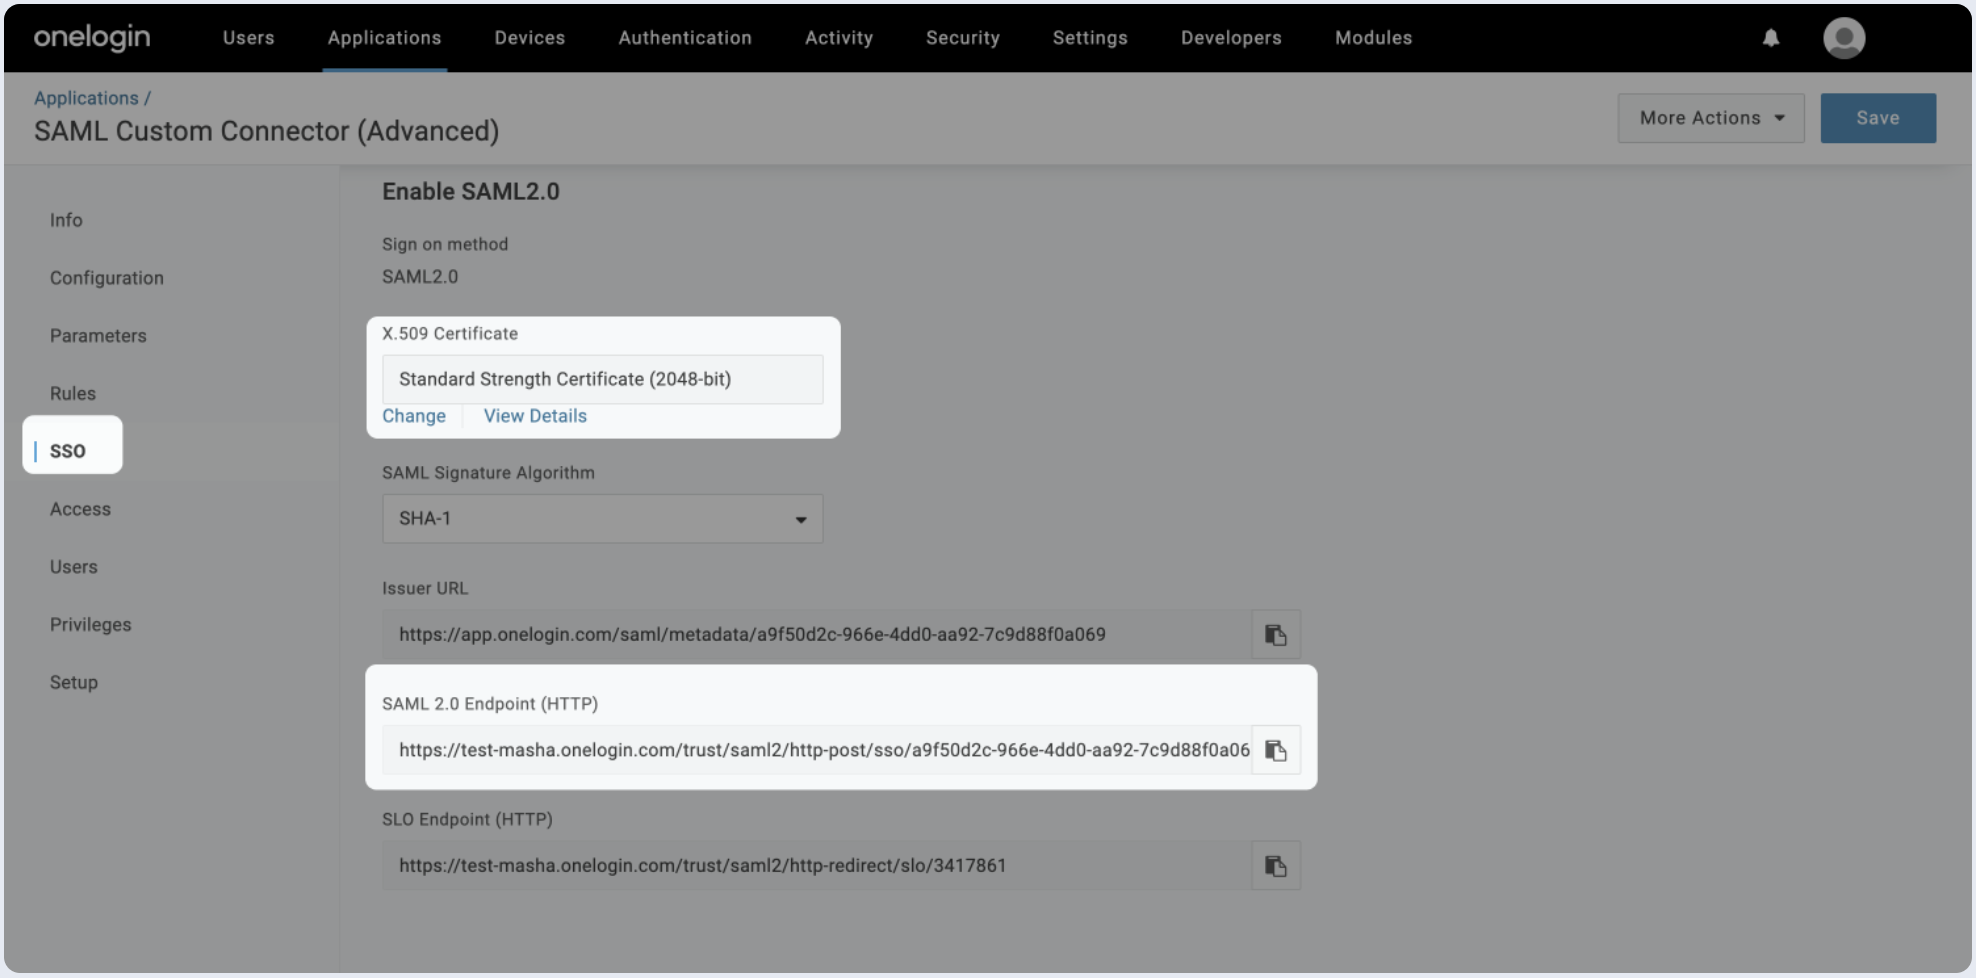
Task: Switch to the Parameters sidebar tab
Action: click(x=98, y=336)
